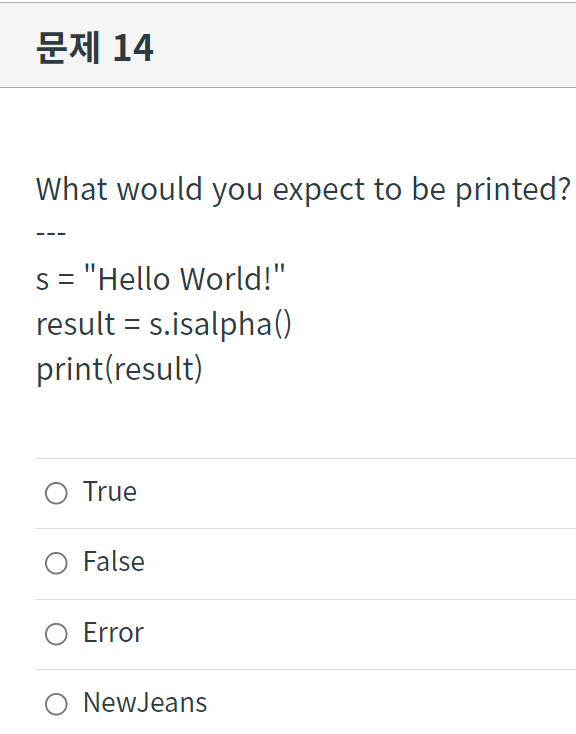This screenshot has width=576, height=734.
Task: Click the number 14 in the heading
Action: 133,48
